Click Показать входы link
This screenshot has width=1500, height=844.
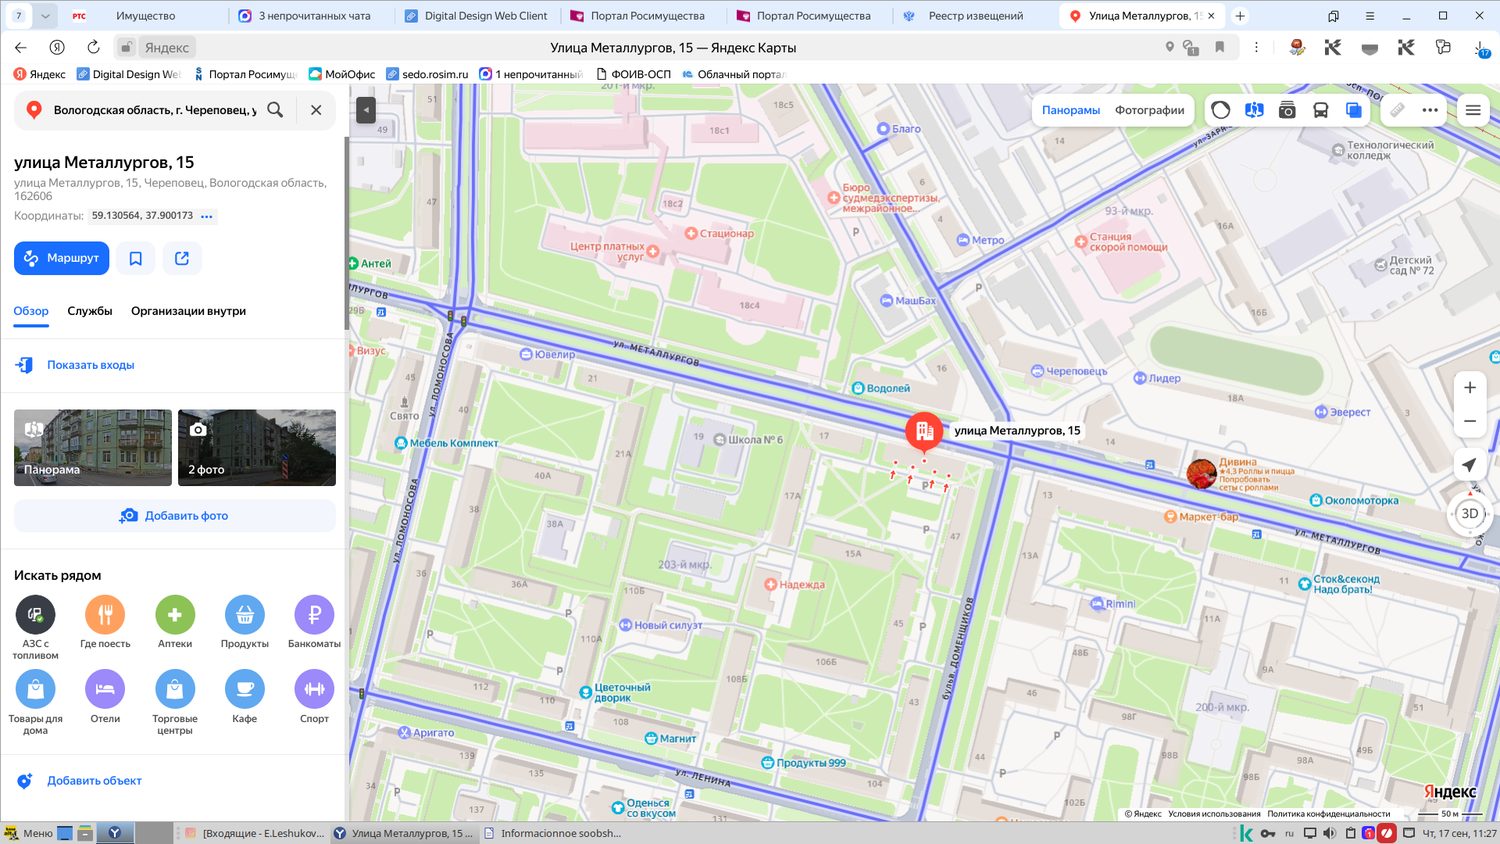coord(90,365)
